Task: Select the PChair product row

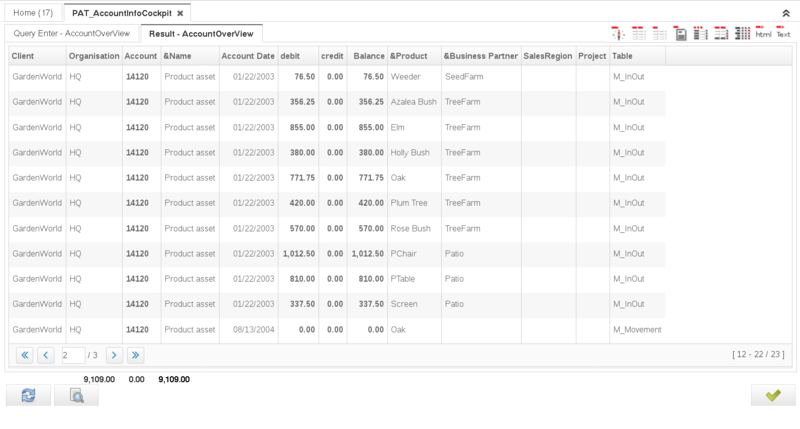Action: 404,254
